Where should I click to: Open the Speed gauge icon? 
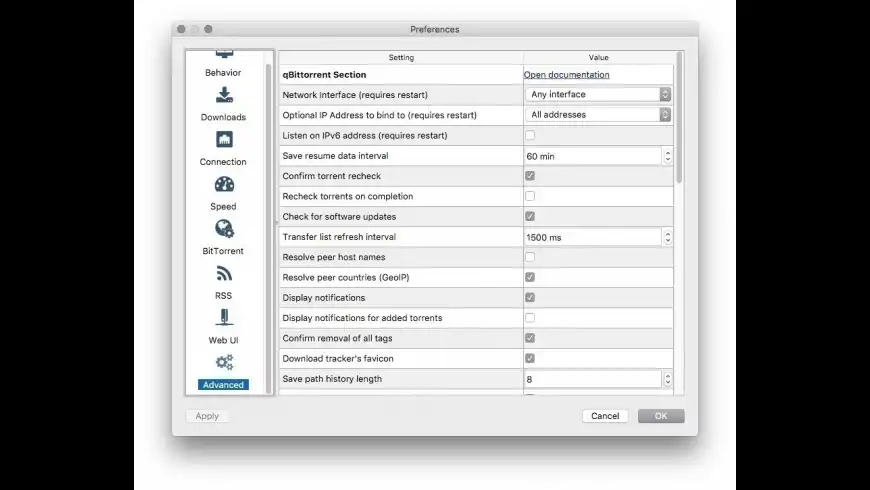pos(224,184)
